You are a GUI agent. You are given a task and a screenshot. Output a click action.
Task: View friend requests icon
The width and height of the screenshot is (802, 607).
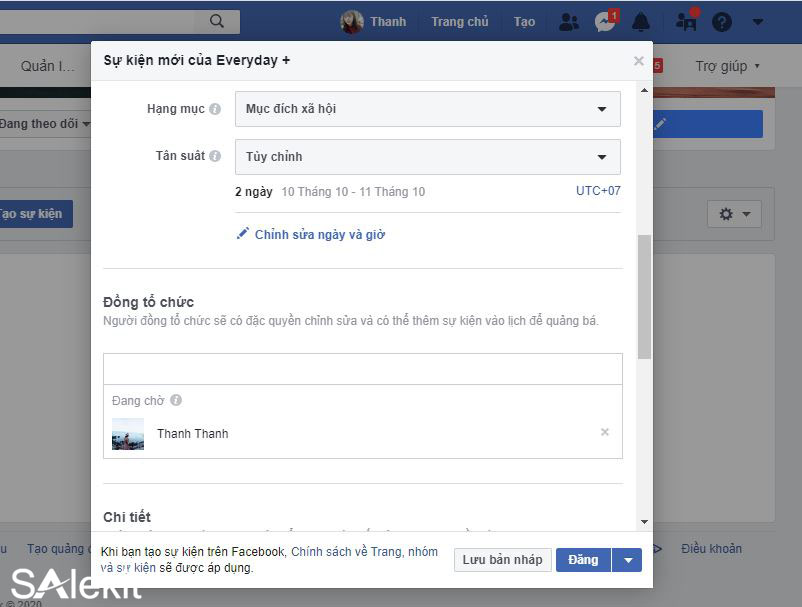(x=568, y=20)
